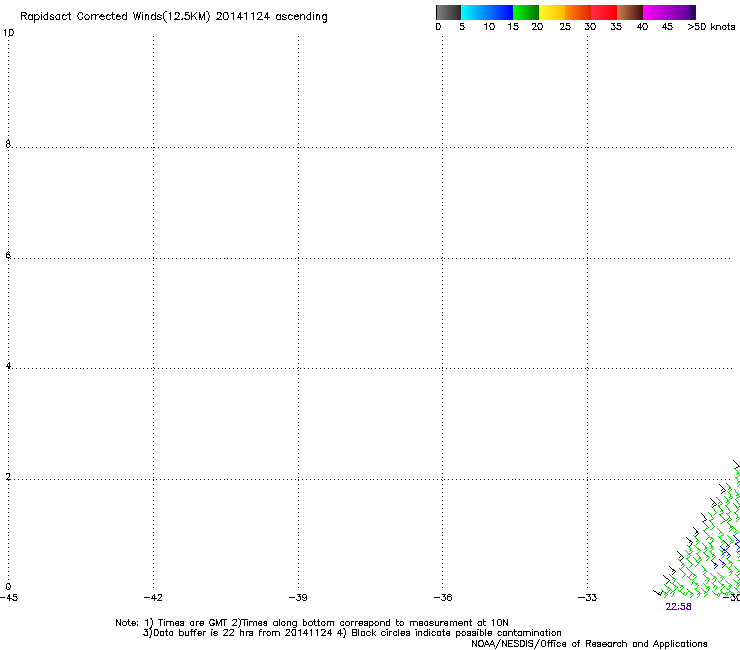
Task: Click the NOAA/NESDIS Office of Research credit
Action: click(589, 644)
